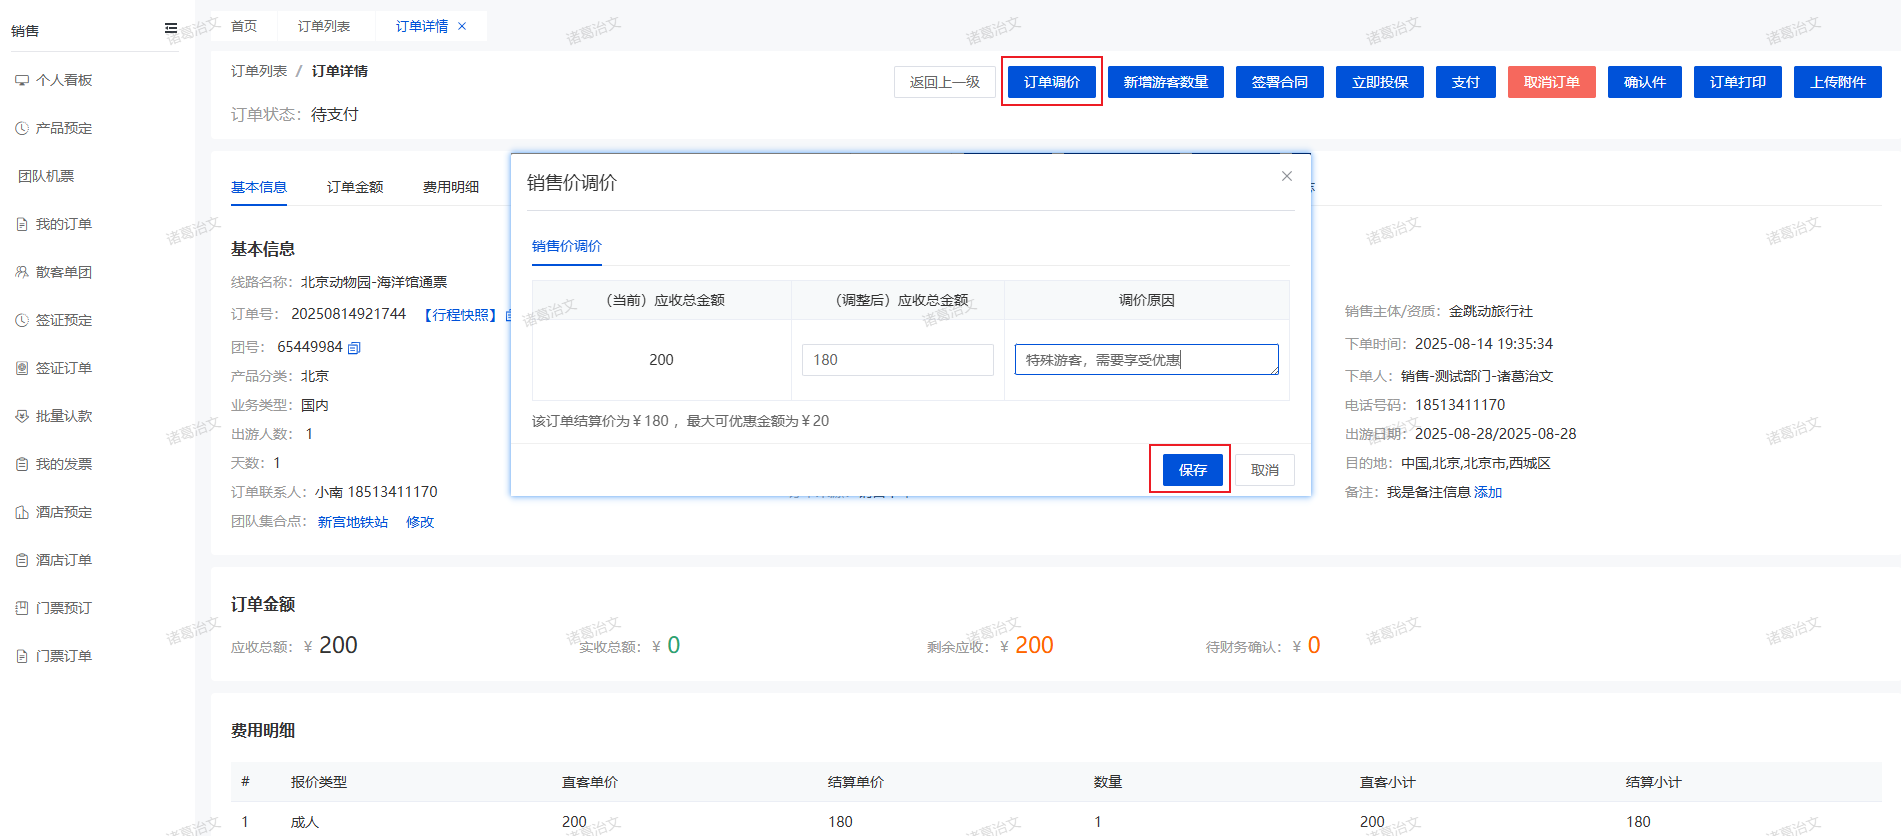Click the 批量认款 icon in sidebar

(x=22, y=416)
